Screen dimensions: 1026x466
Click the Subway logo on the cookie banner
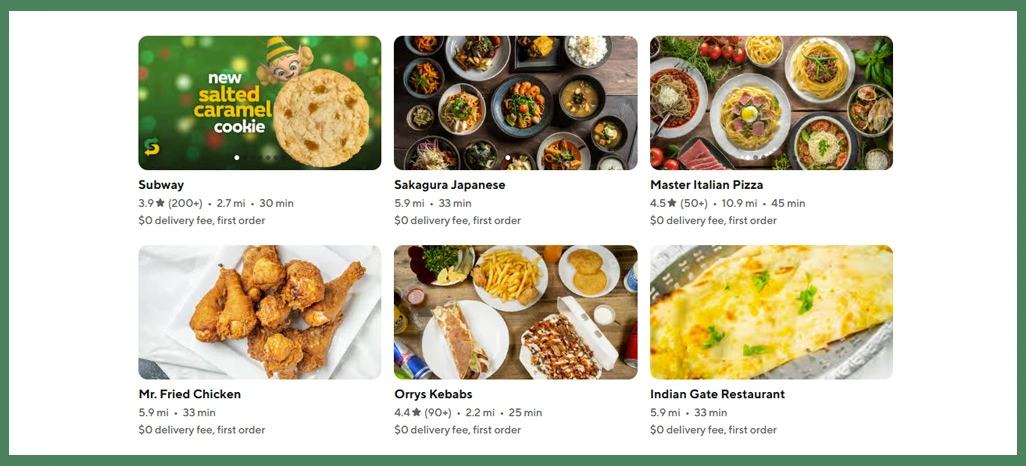point(152,148)
